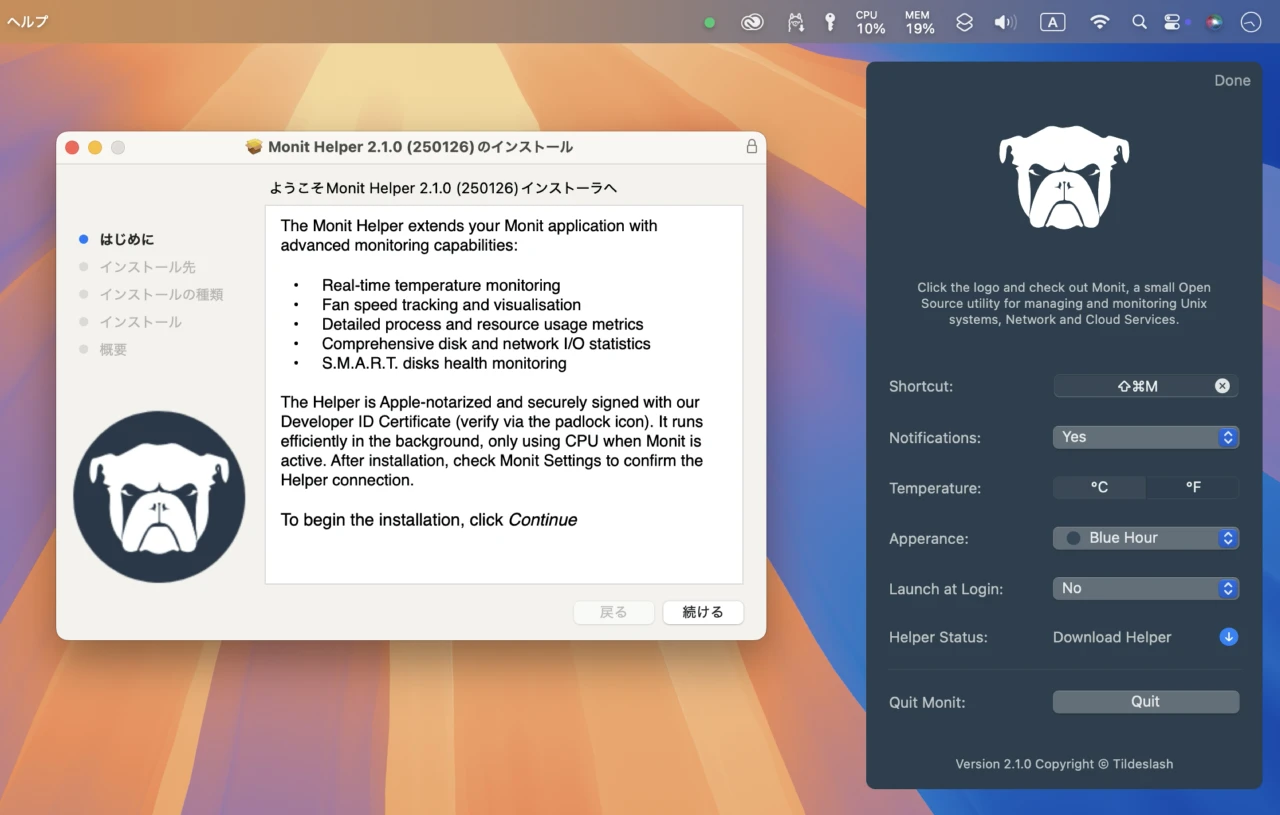Click Done in the Monit settings panel

click(x=1232, y=81)
